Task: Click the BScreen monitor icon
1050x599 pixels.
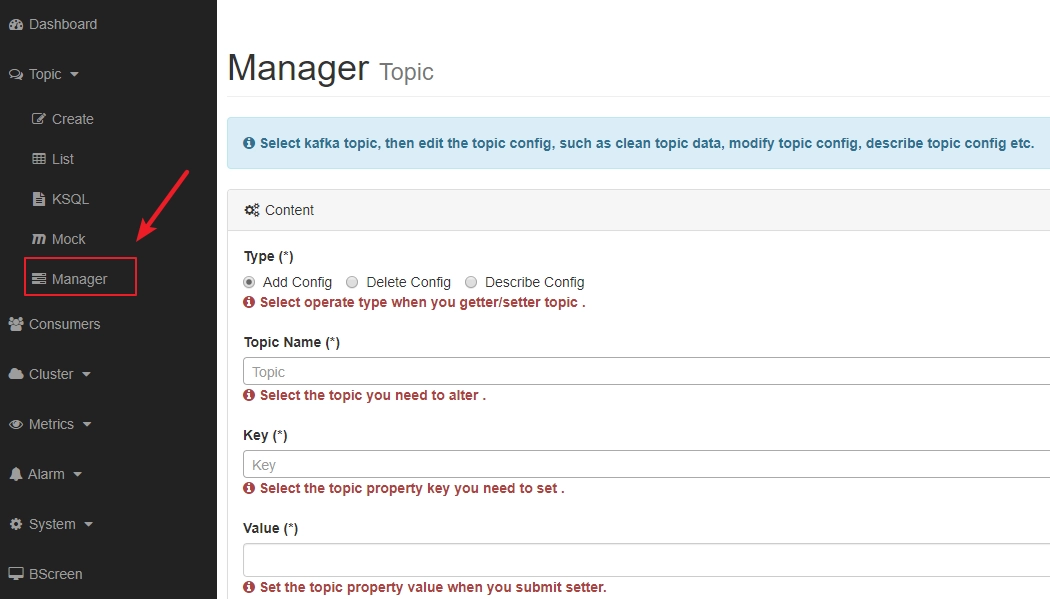Action: pyautogui.click(x=16, y=574)
